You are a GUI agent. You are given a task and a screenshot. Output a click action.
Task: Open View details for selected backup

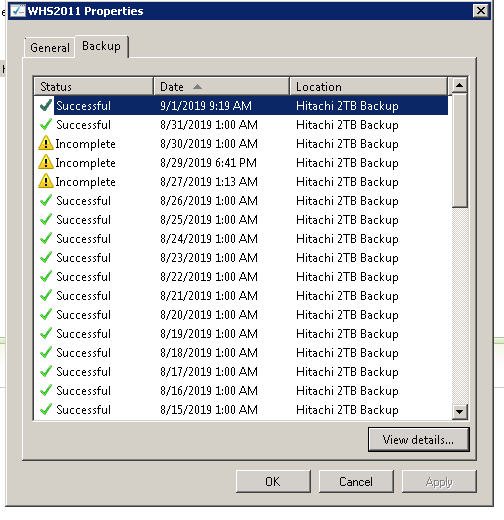pos(418,440)
